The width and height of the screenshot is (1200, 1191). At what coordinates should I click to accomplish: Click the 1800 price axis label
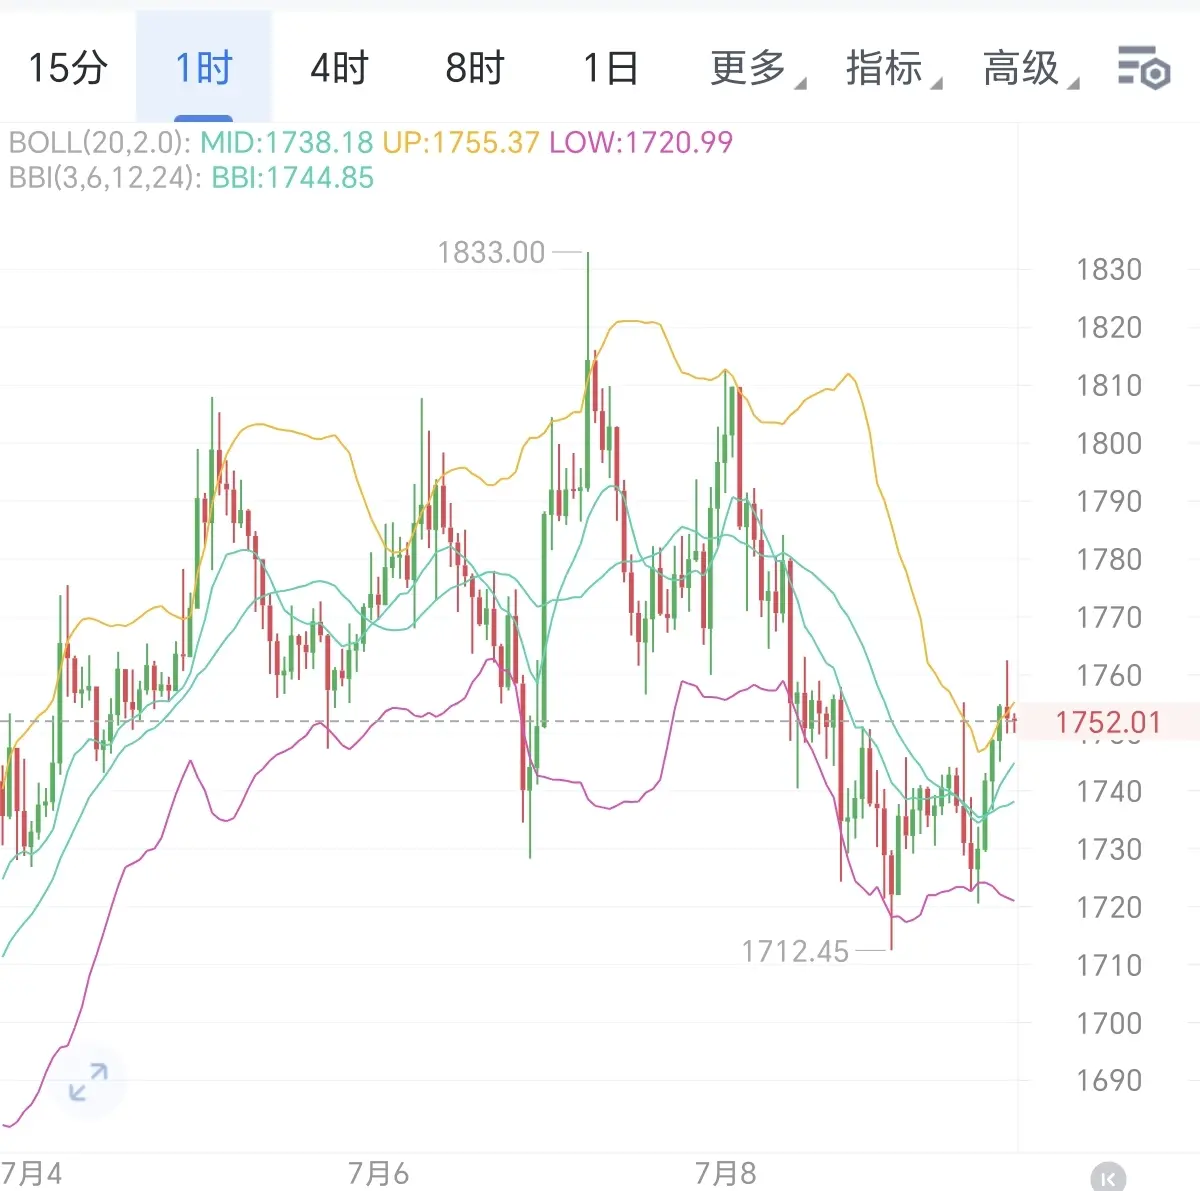click(1109, 444)
